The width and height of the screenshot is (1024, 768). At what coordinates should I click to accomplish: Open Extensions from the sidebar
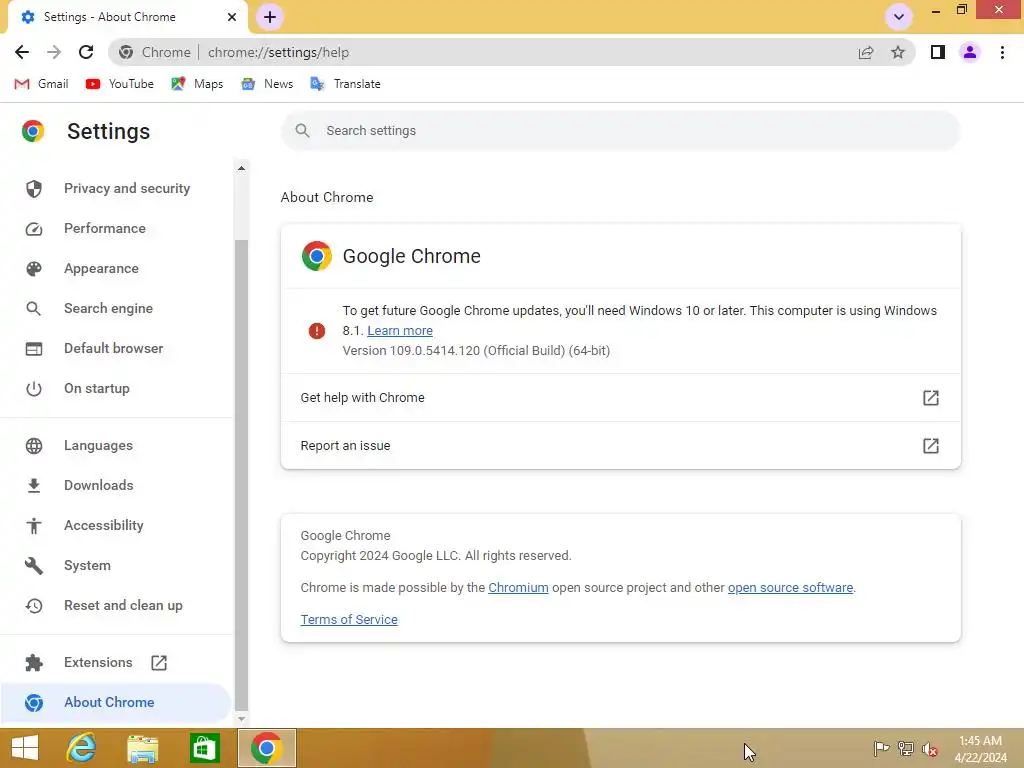coord(116,662)
